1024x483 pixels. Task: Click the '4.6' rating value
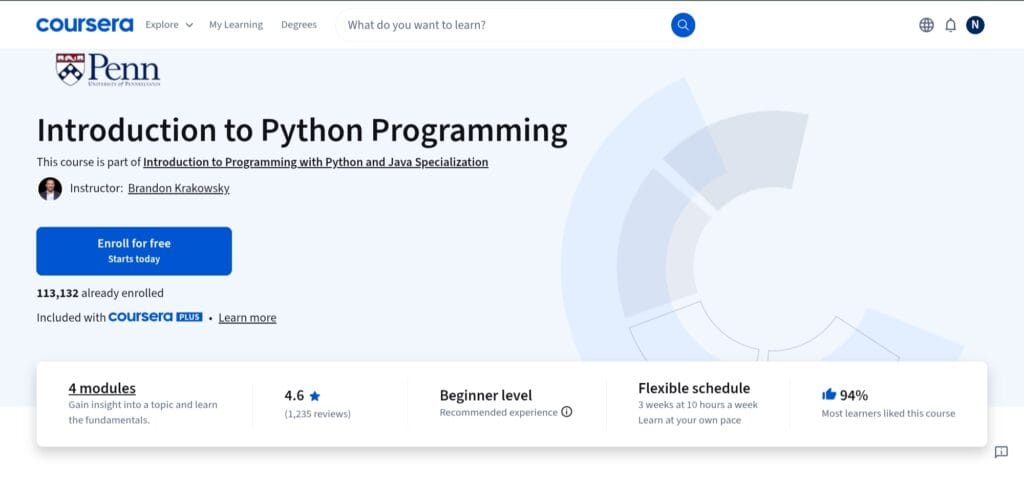coord(294,396)
